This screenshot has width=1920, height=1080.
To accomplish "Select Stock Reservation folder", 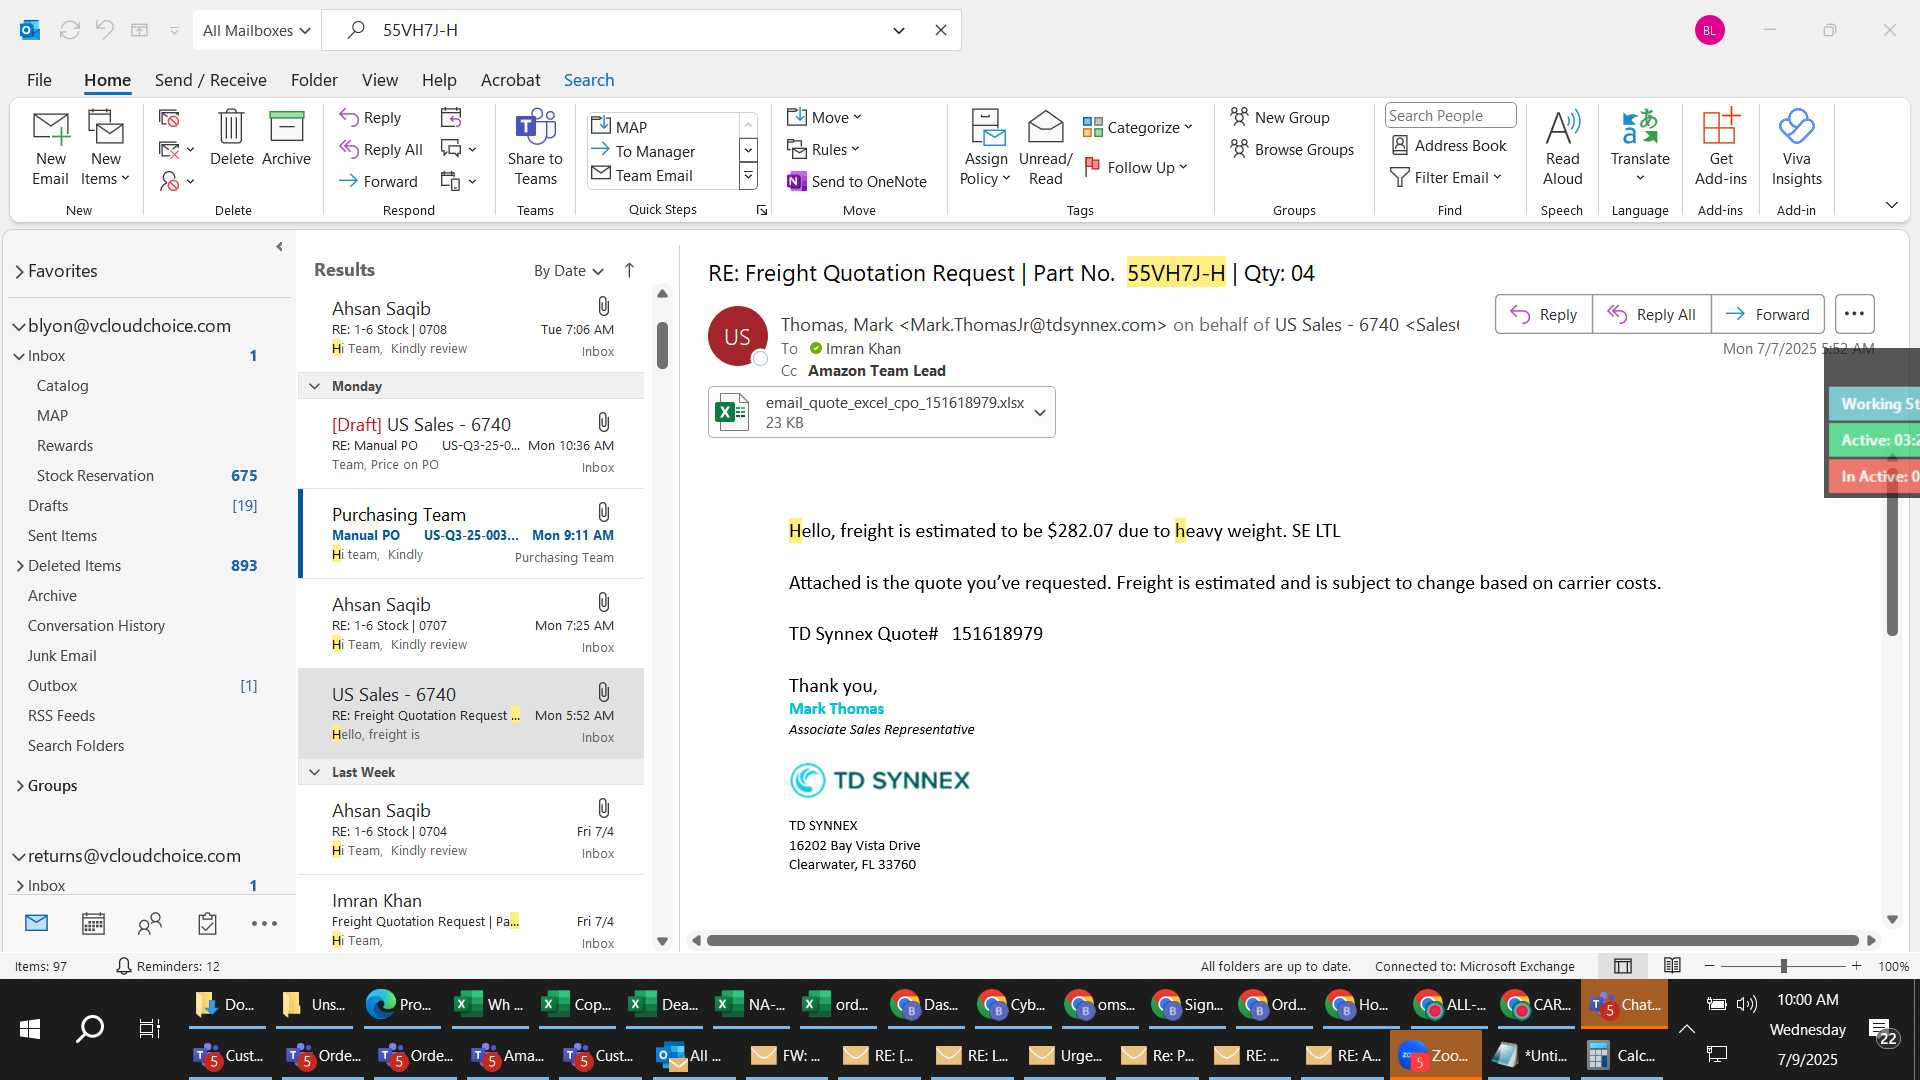I will 95,475.
